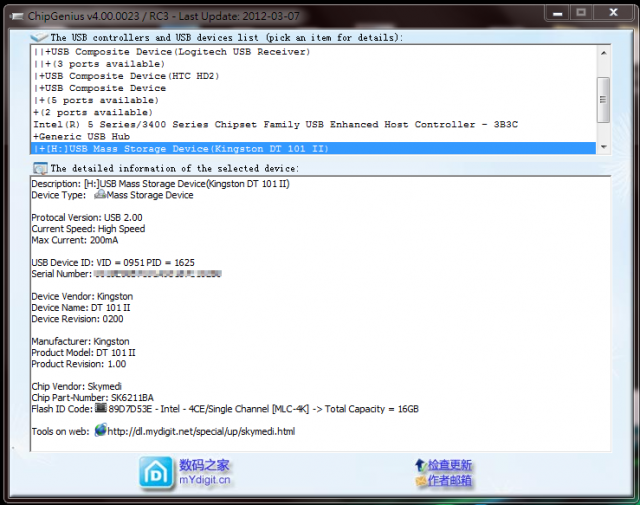The height and width of the screenshot is (505, 640).
Task: Click 'Product Revision: 1.00' text
Action: tap(79, 364)
